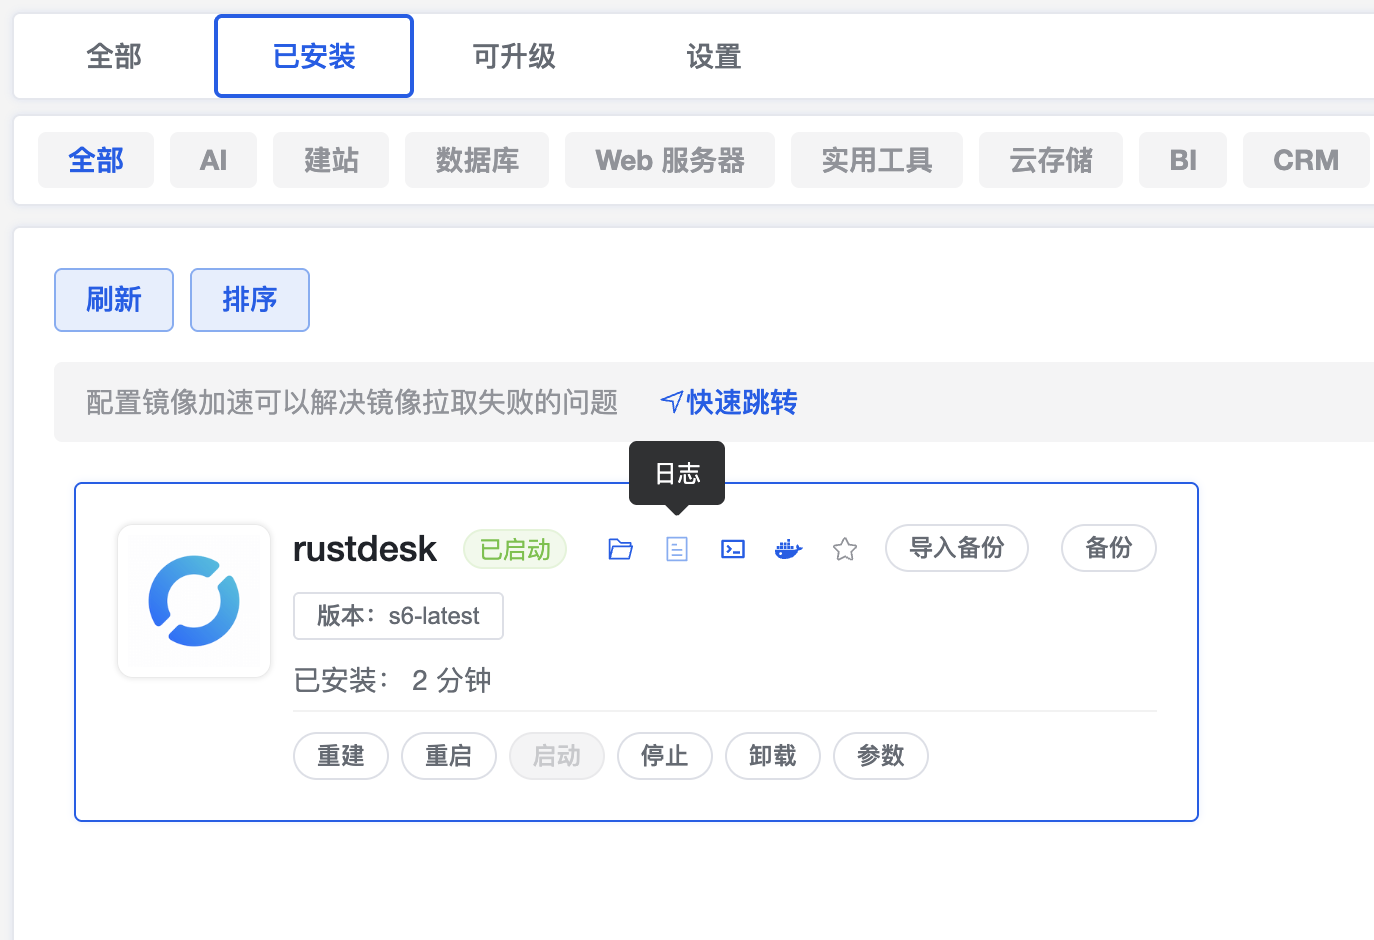Filter apps by 云存储 category
The image size is (1374, 940).
coord(1051,160)
